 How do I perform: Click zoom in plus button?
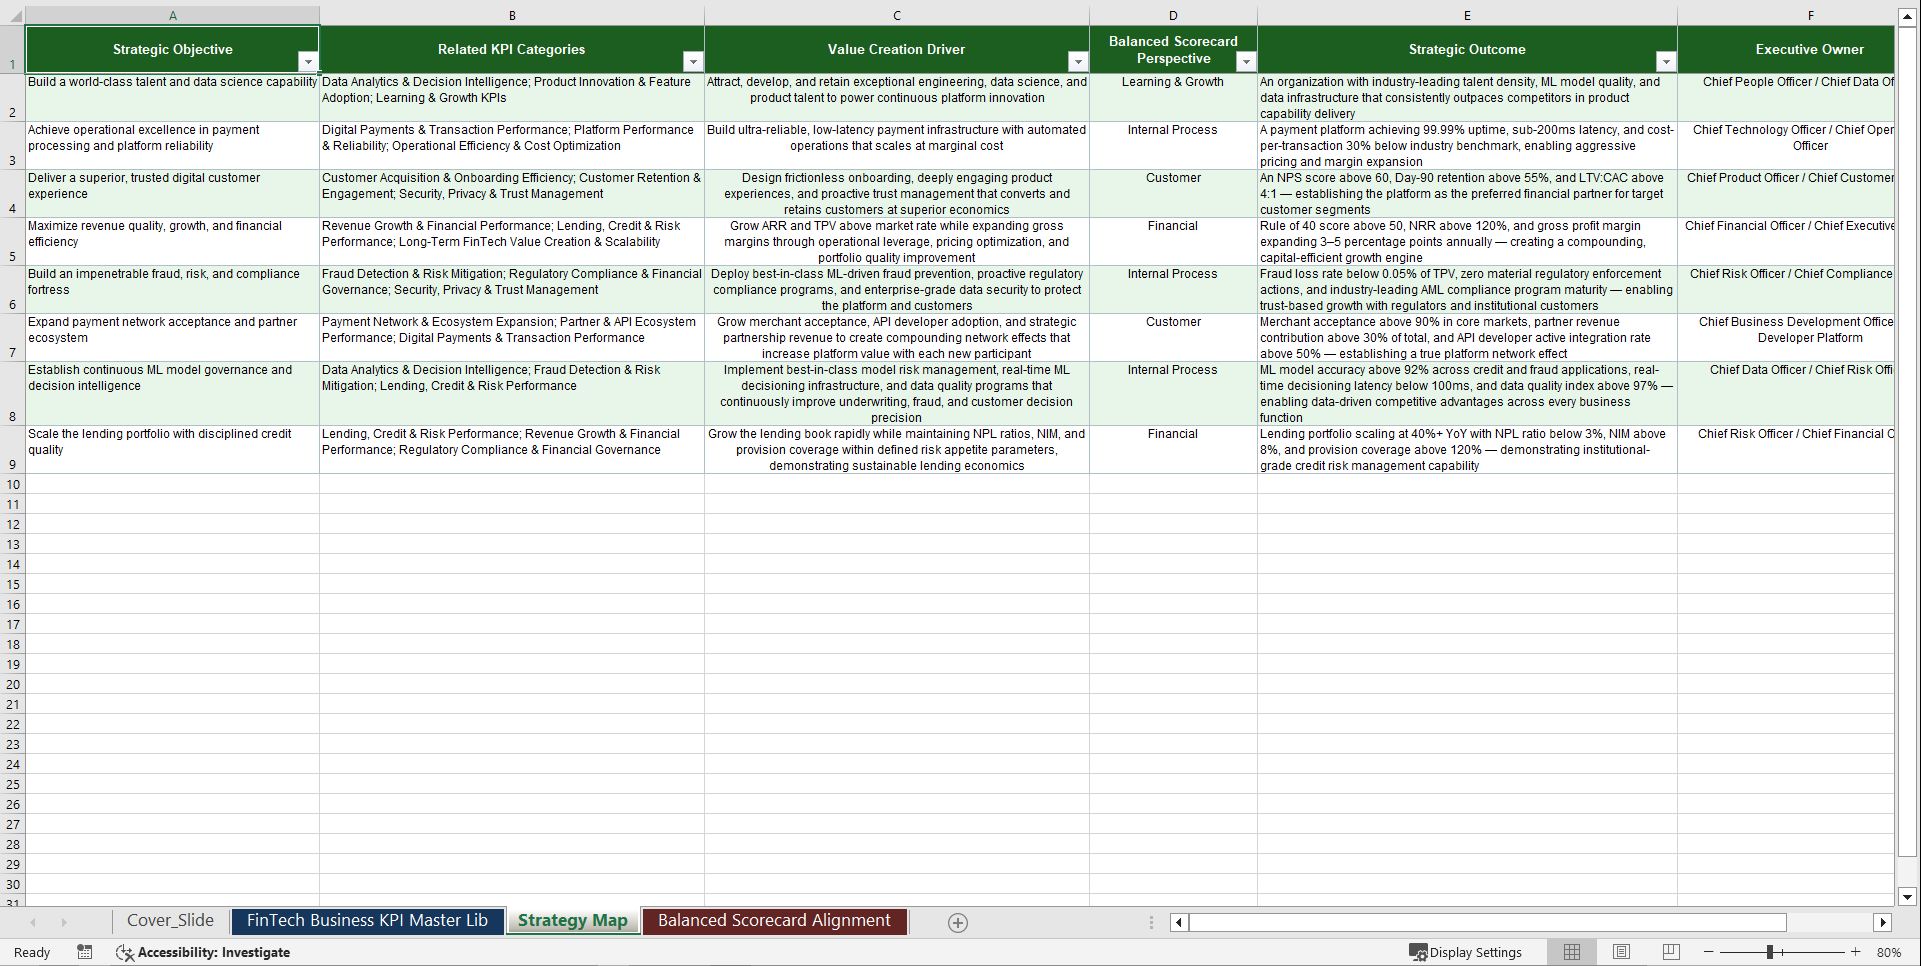(x=1856, y=952)
